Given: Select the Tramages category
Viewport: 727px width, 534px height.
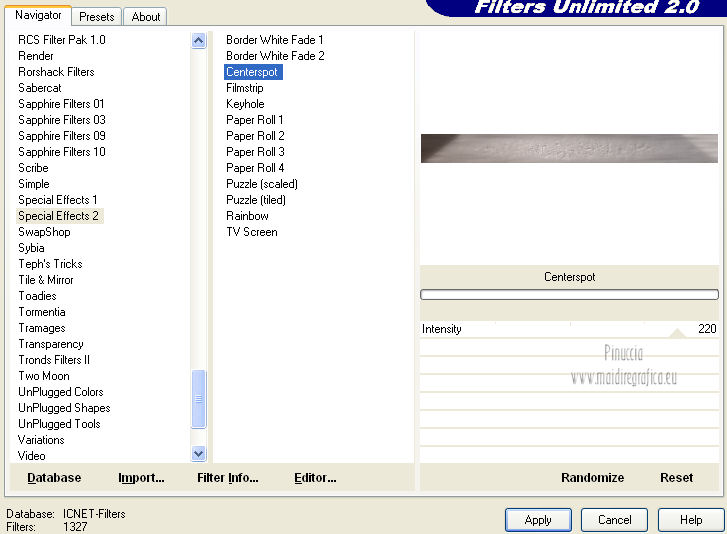Looking at the screenshot, I should (x=42, y=328).
